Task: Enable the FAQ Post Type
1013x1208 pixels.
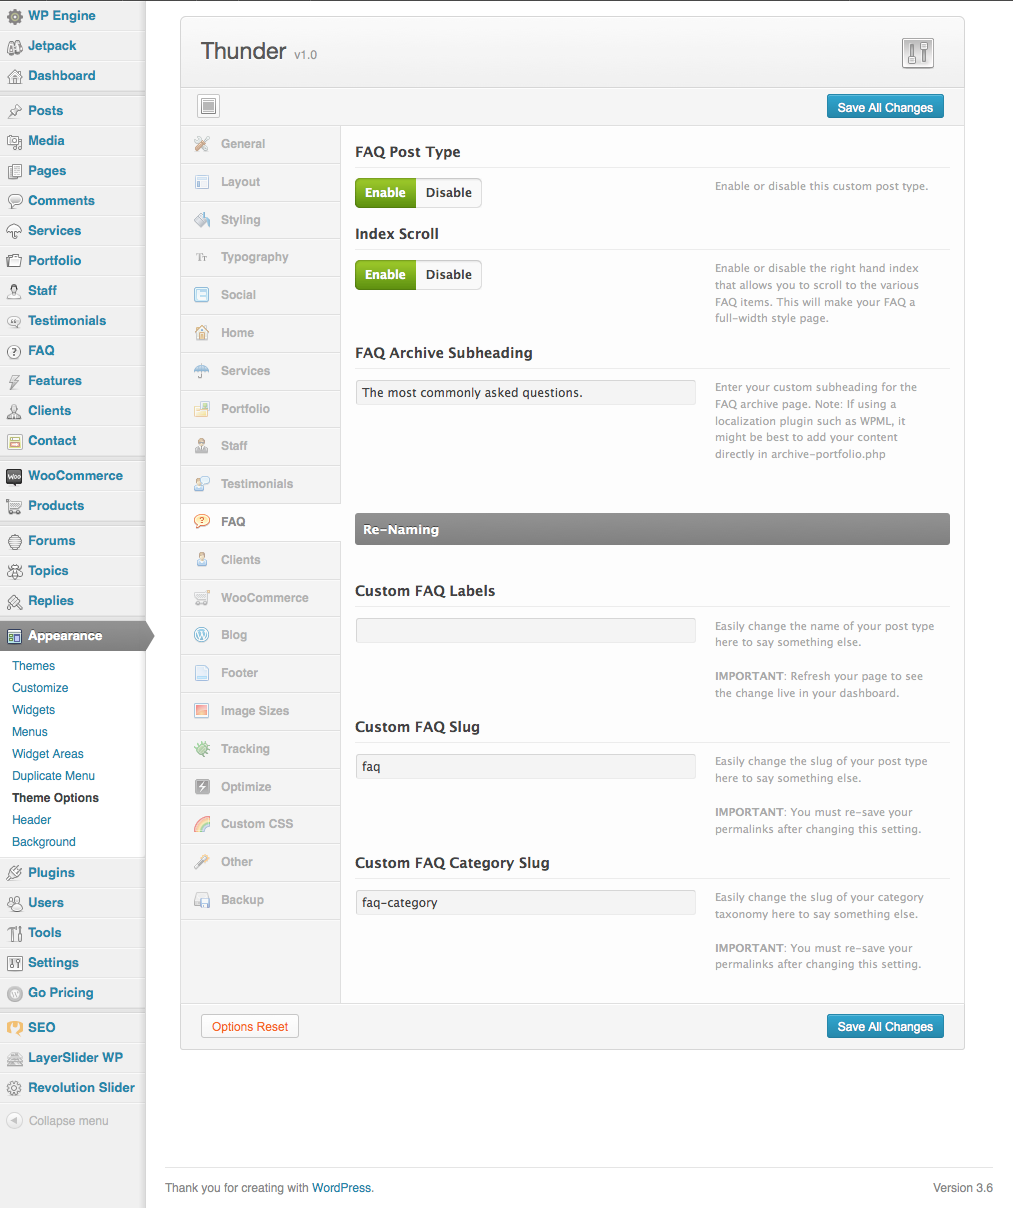Action: click(x=385, y=193)
